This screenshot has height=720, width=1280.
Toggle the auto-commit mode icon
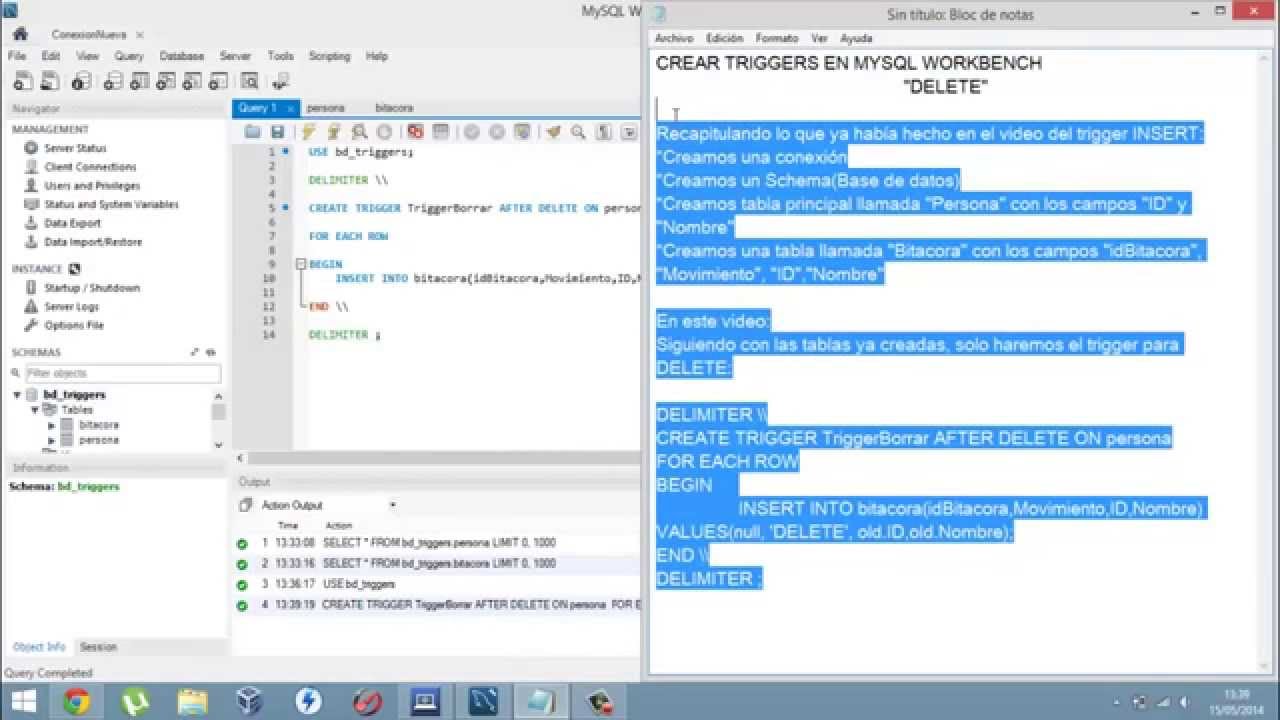tap(521, 132)
